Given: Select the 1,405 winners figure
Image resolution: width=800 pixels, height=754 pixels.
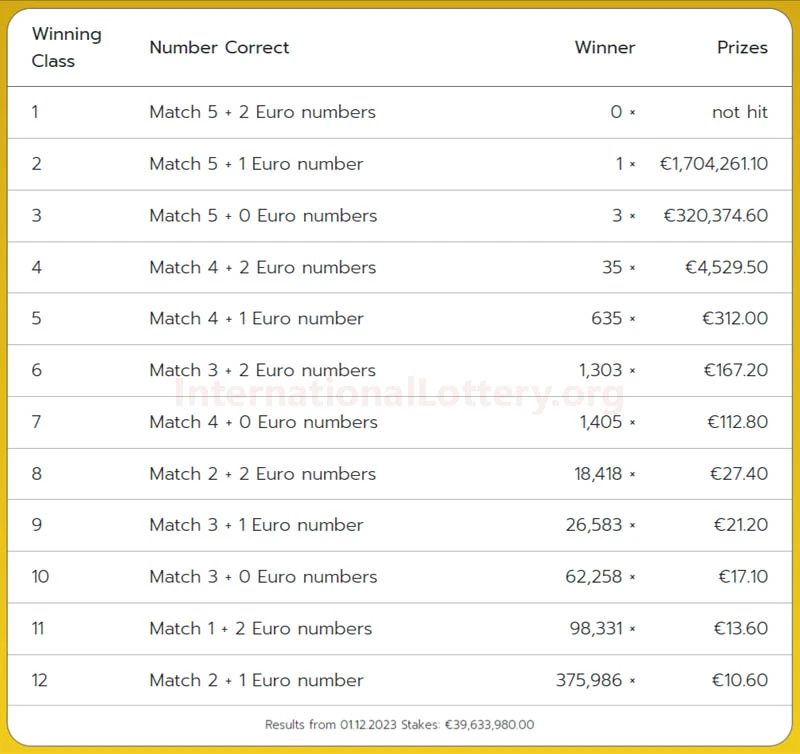Looking at the screenshot, I should (x=601, y=422).
